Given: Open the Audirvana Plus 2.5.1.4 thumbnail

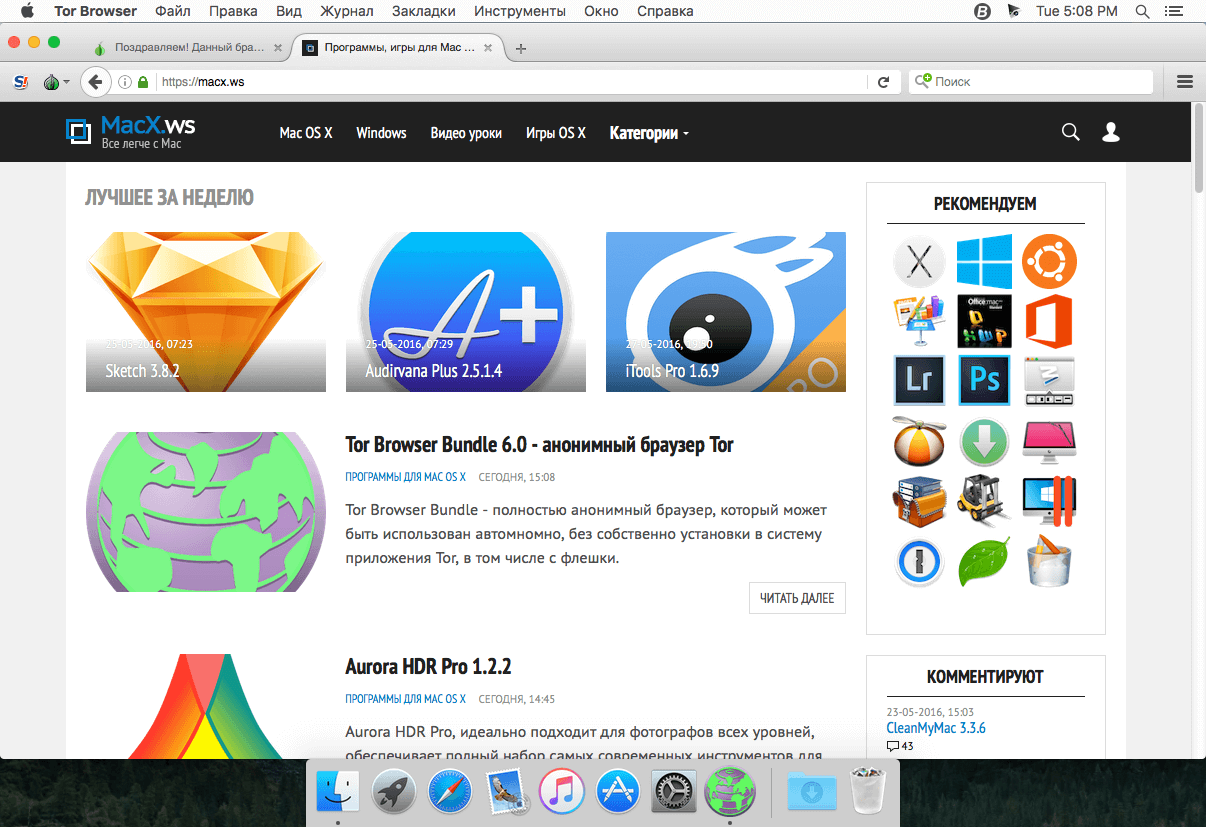Looking at the screenshot, I should pos(466,312).
